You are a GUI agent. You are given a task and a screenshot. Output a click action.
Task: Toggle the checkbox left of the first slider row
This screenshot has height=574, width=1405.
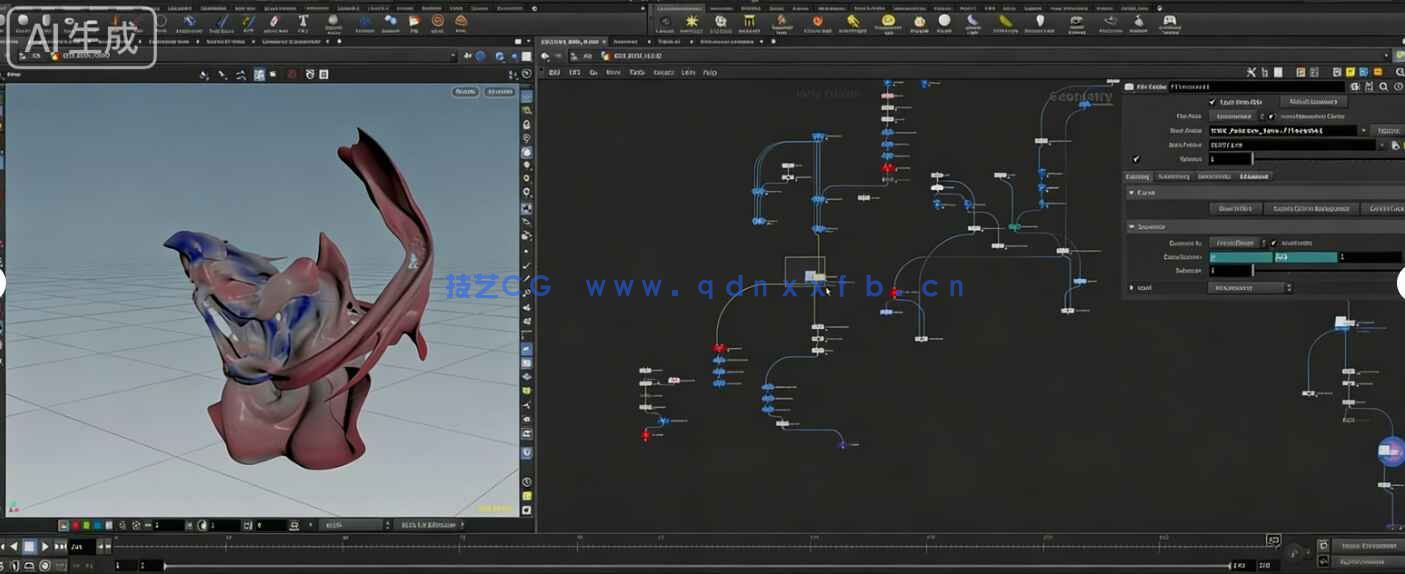click(x=1136, y=159)
